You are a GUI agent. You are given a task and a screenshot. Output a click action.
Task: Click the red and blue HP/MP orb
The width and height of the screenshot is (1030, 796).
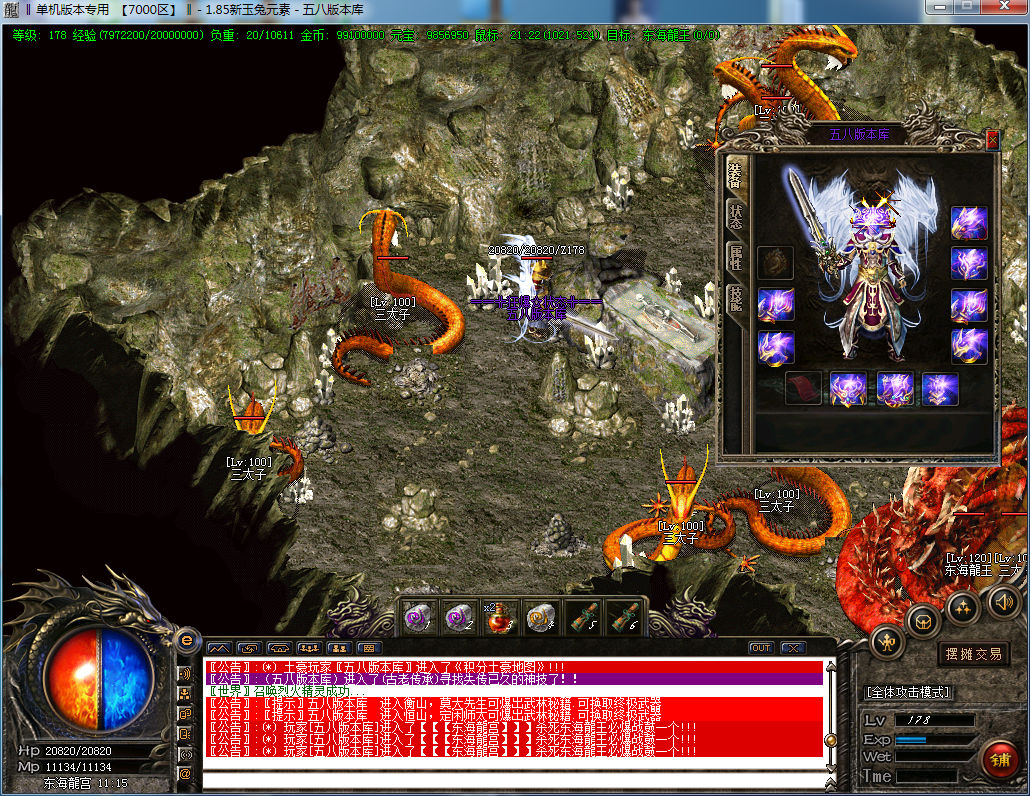[x=99, y=679]
